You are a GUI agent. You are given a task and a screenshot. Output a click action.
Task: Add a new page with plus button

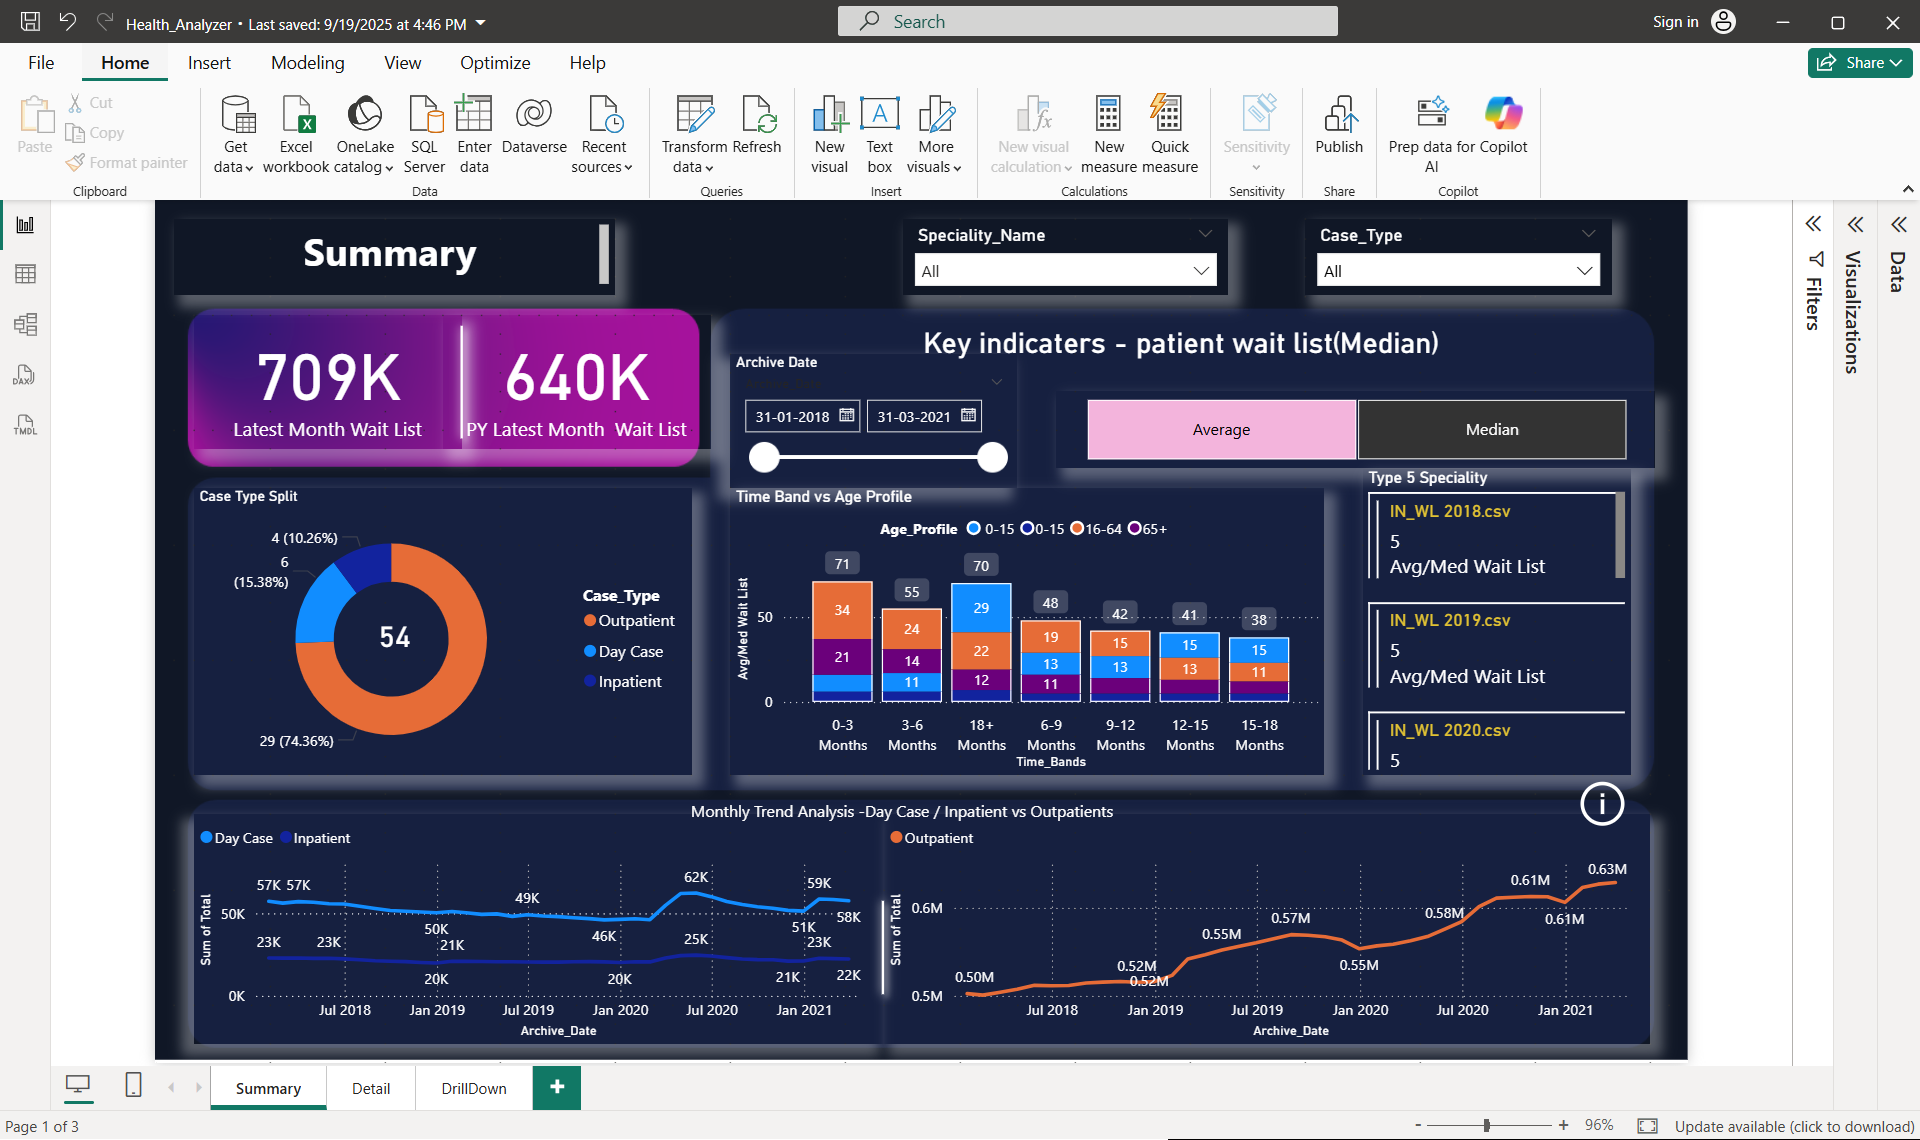(557, 1087)
